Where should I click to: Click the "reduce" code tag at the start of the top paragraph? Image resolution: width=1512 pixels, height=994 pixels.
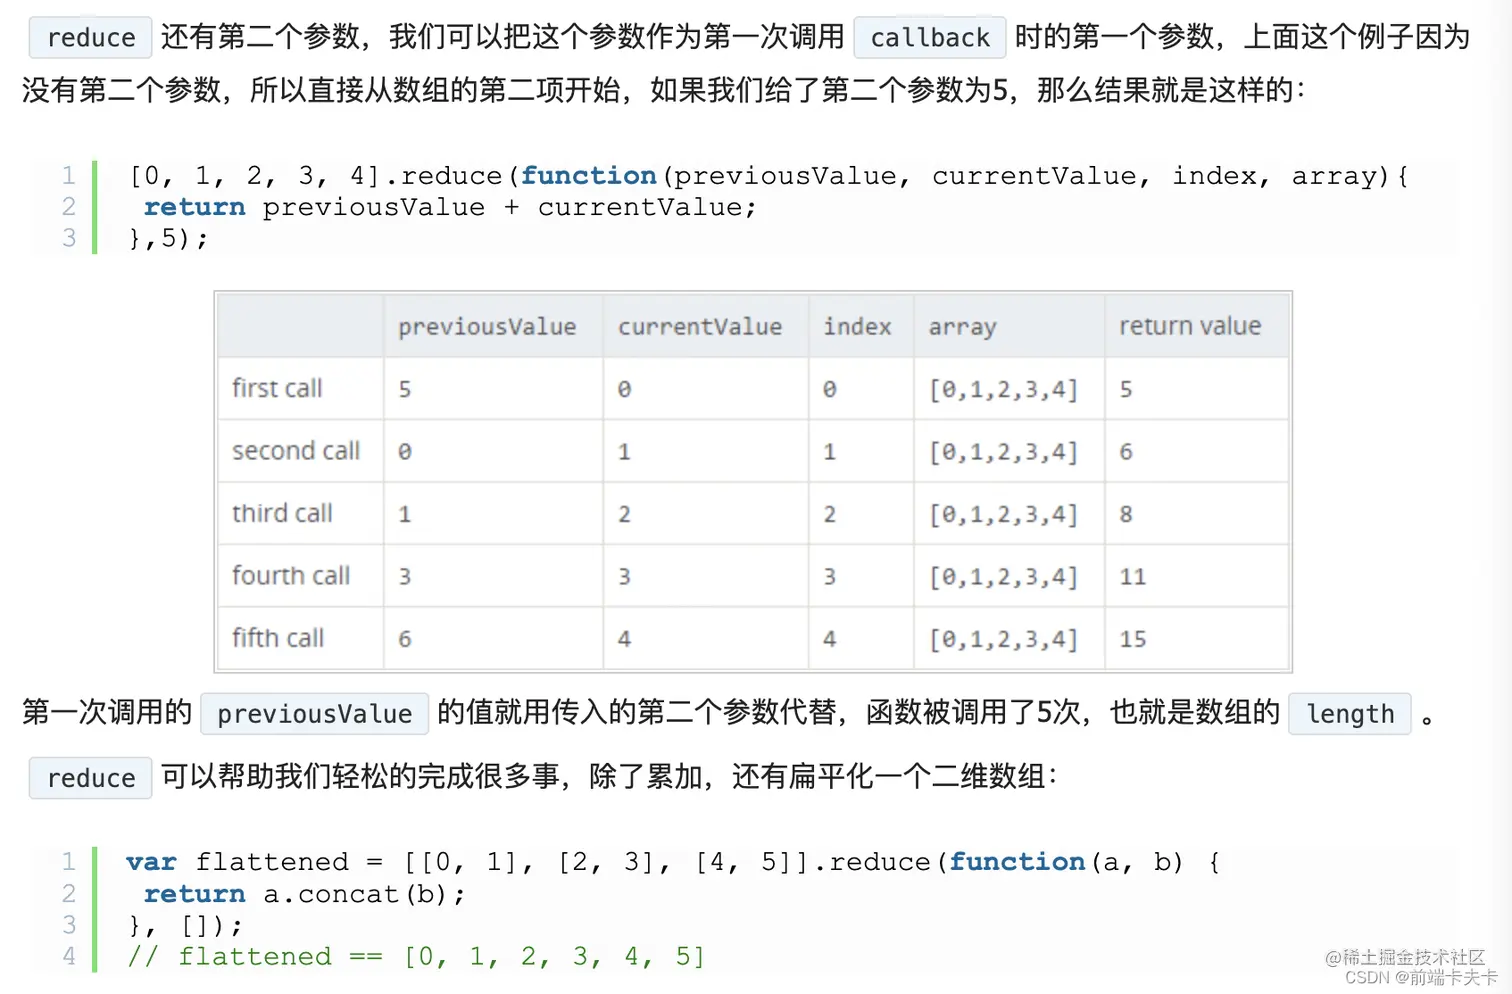91,38
